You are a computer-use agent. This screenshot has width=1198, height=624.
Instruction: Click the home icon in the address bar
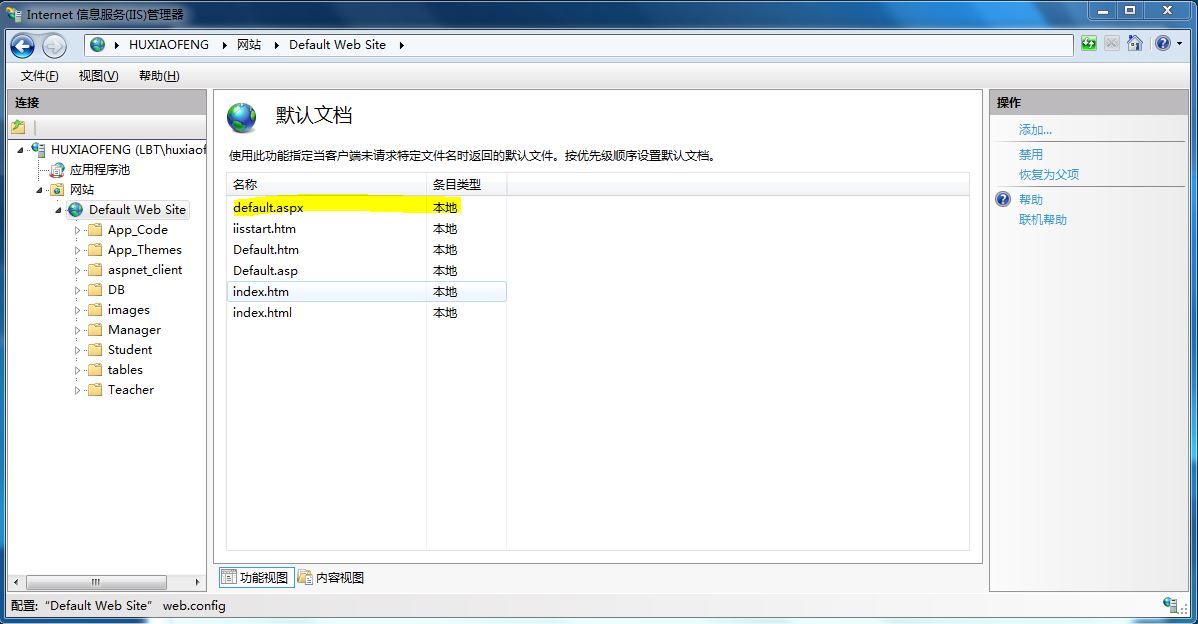(1135, 44)
